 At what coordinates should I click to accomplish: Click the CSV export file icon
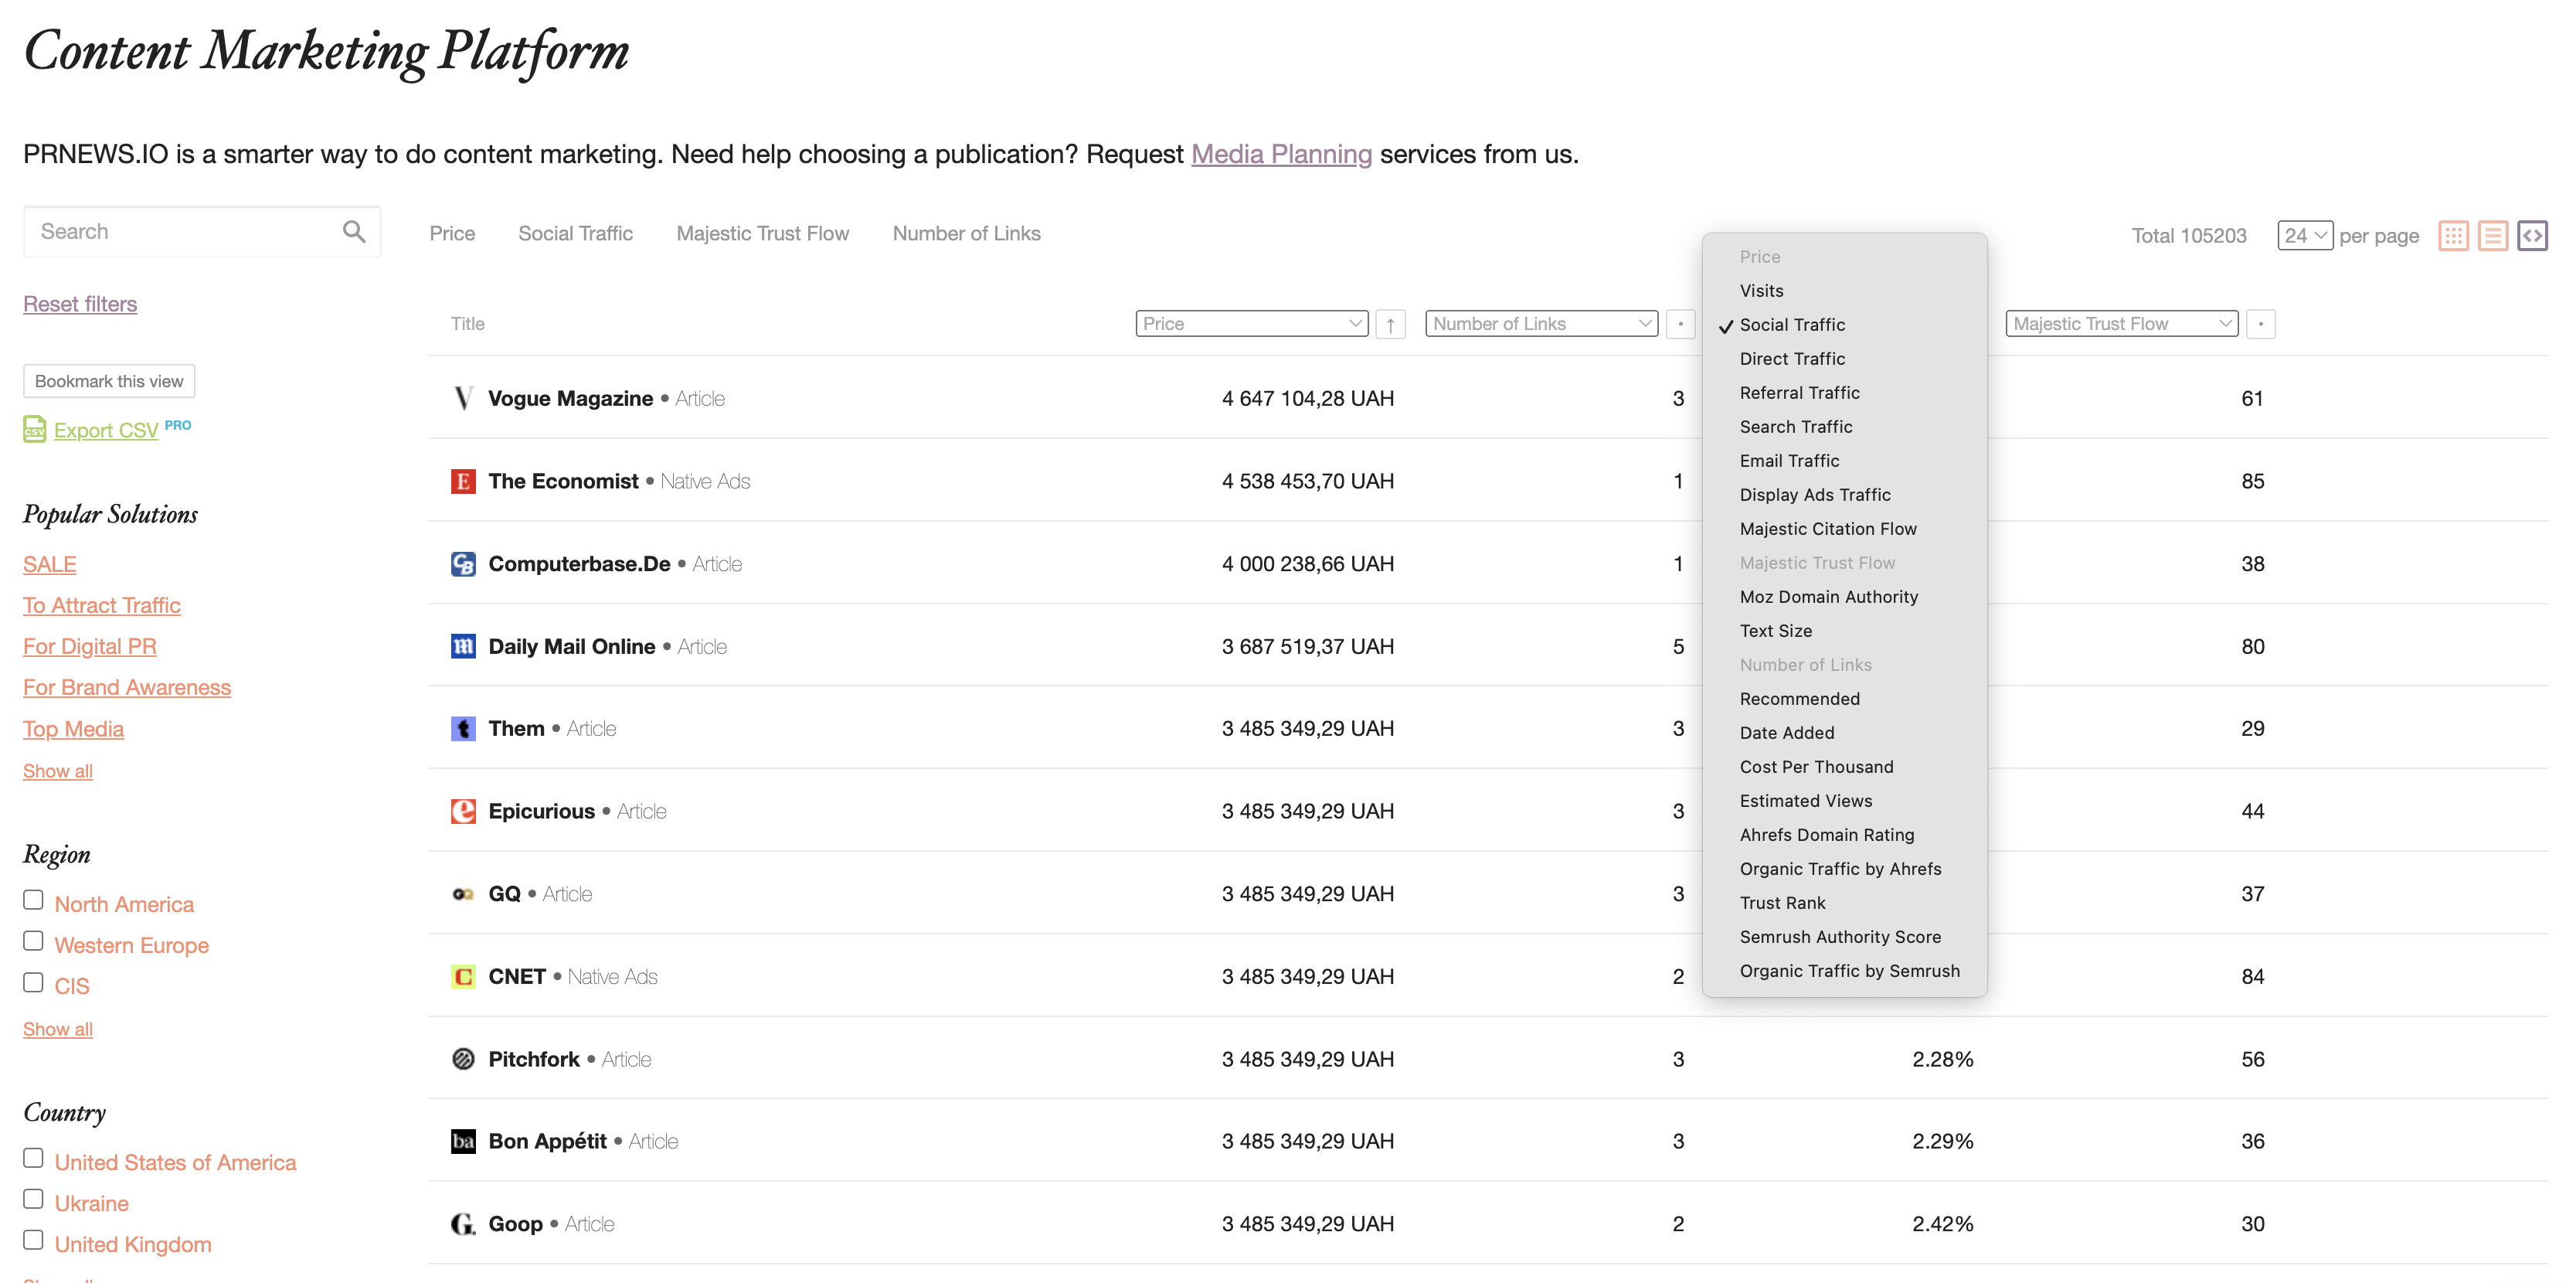pyautogui.click(x=35, y=429)
